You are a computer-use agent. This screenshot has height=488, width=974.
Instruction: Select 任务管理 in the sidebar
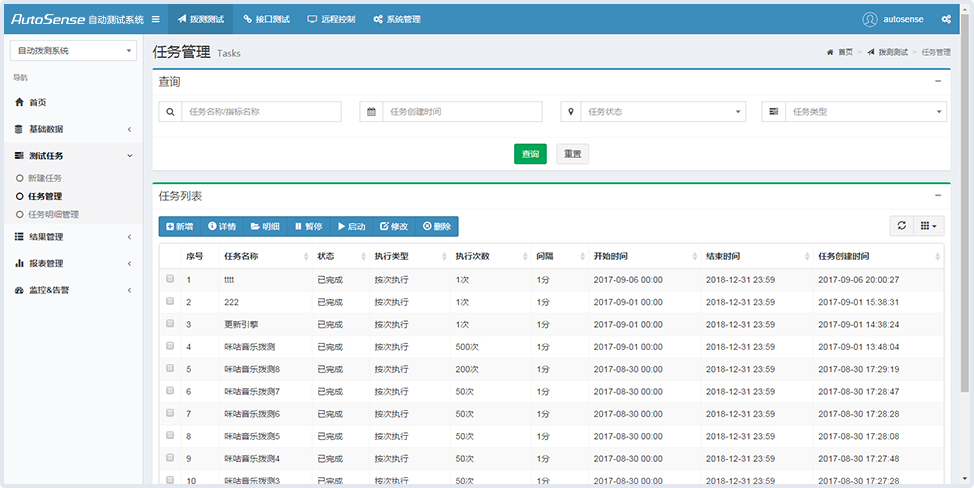45,196
